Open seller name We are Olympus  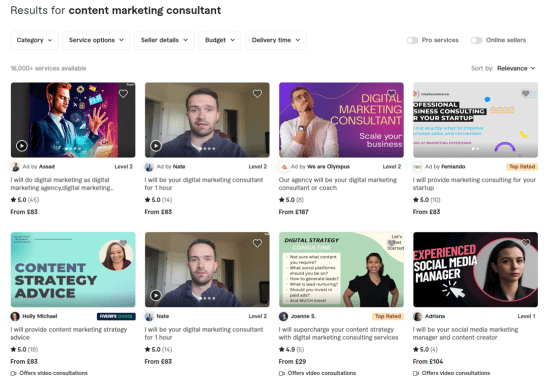(x=328, y=167)
